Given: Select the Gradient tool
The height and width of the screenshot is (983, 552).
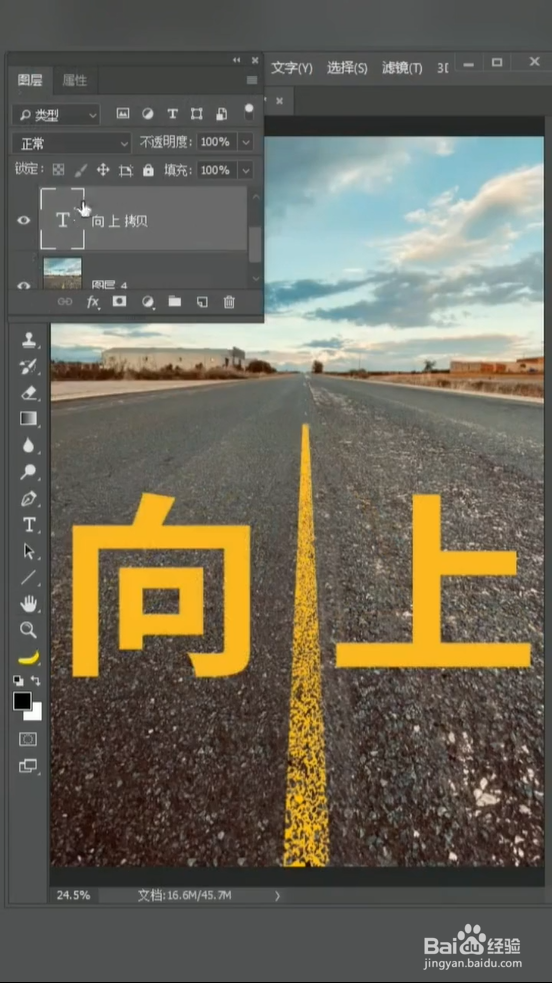Looking at the screenshot, I should pos(29,419).
